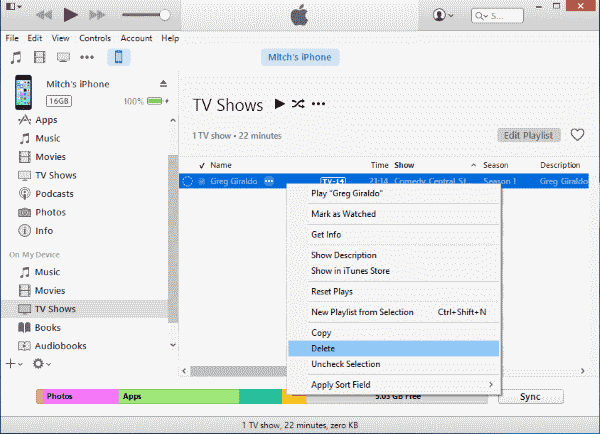
Task: Click the Play button in top toolbar
Action: tap(70, 15)
